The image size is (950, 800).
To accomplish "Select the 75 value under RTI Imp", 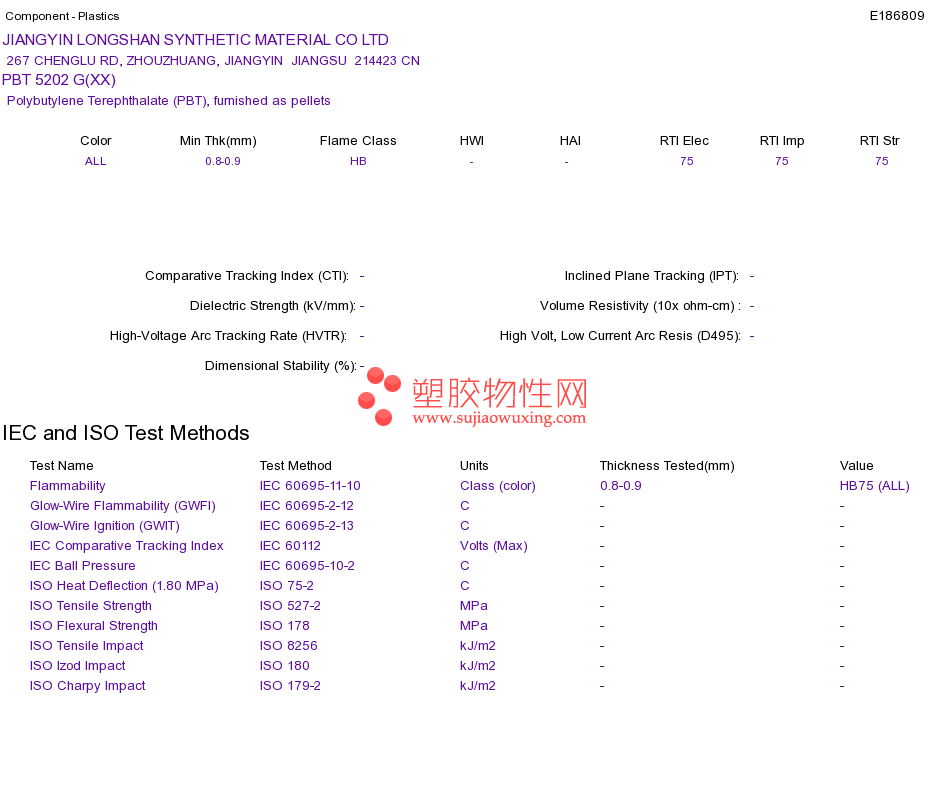I will 782,161.
